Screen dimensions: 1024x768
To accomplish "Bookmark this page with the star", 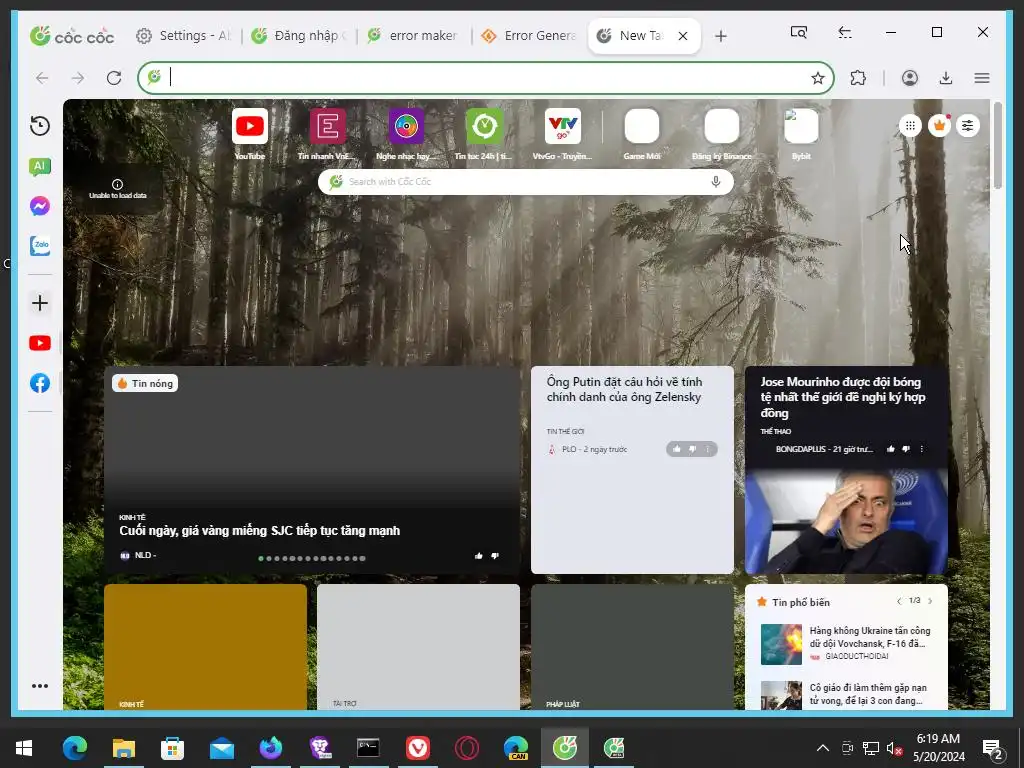I will click(818, 78).
